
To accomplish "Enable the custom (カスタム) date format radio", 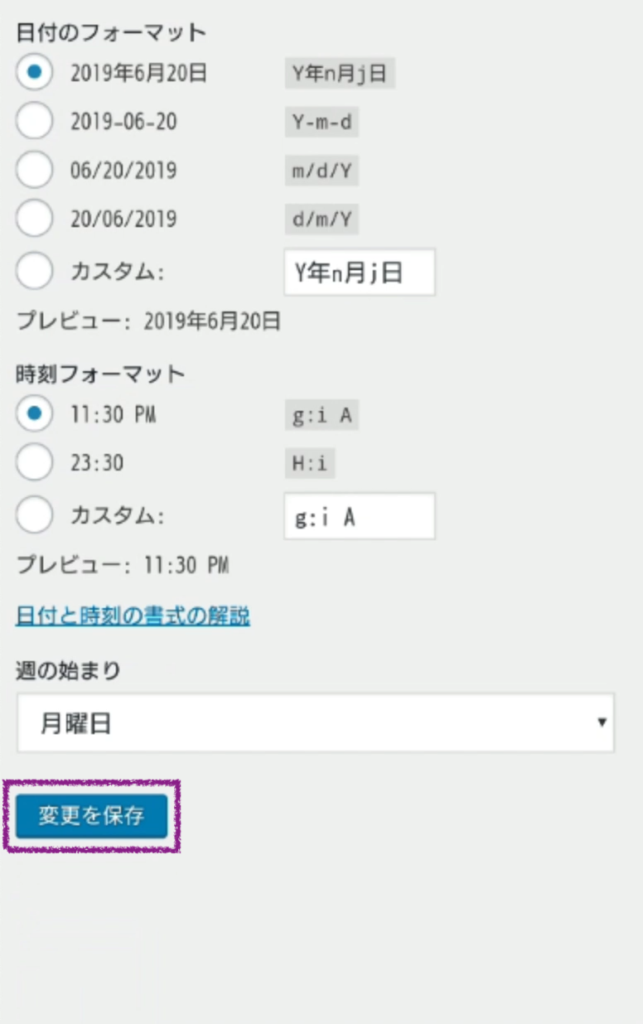I will (35, 271).
